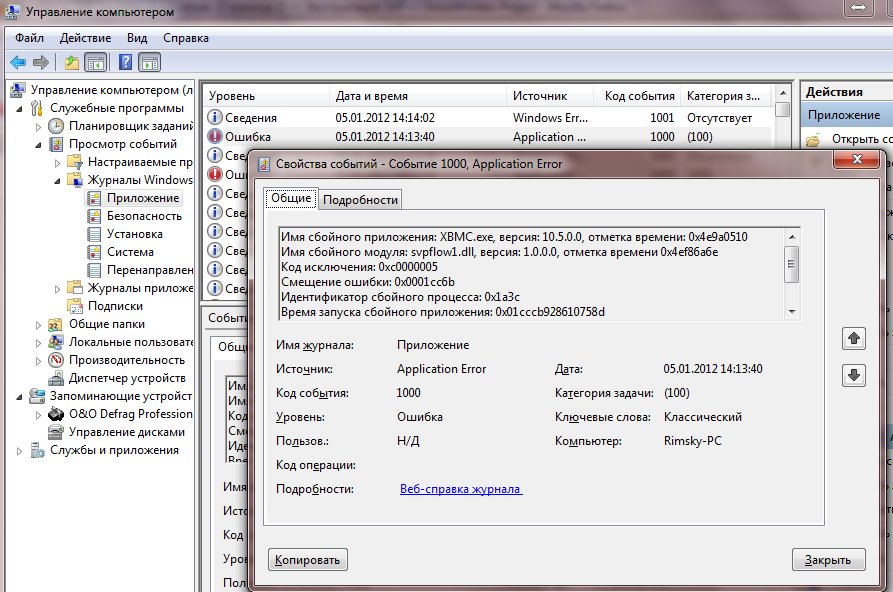This screenshot has width=893, height=592.
Task: Click the Back arrow toolbar icon
Action: 17,63
